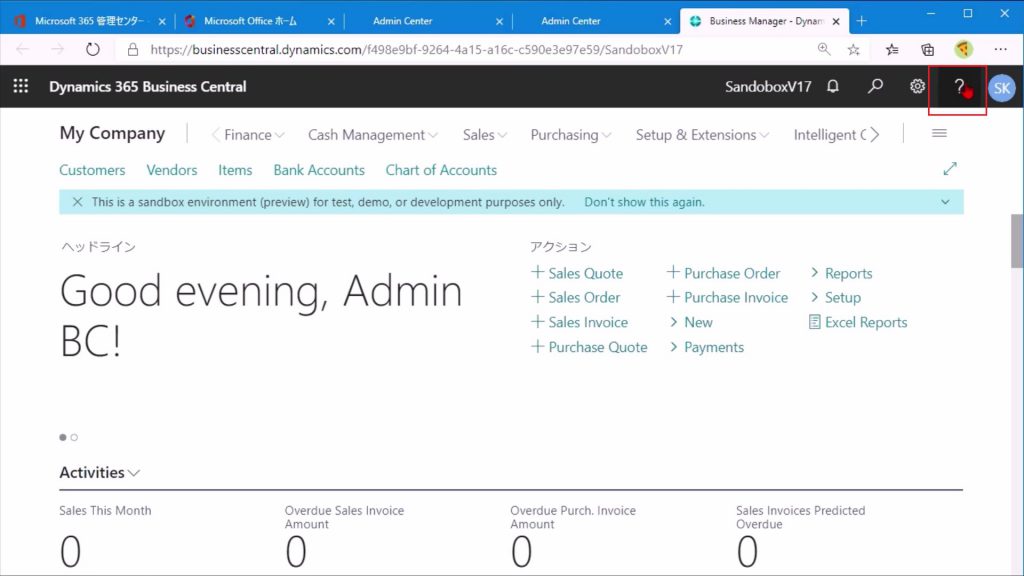Go back in browser history

pyautogui.click(x=23, y=50)
